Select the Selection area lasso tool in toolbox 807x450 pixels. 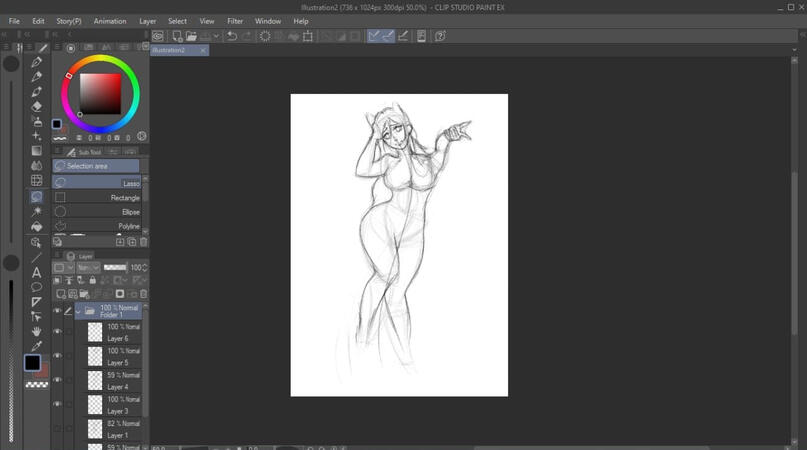37,197
